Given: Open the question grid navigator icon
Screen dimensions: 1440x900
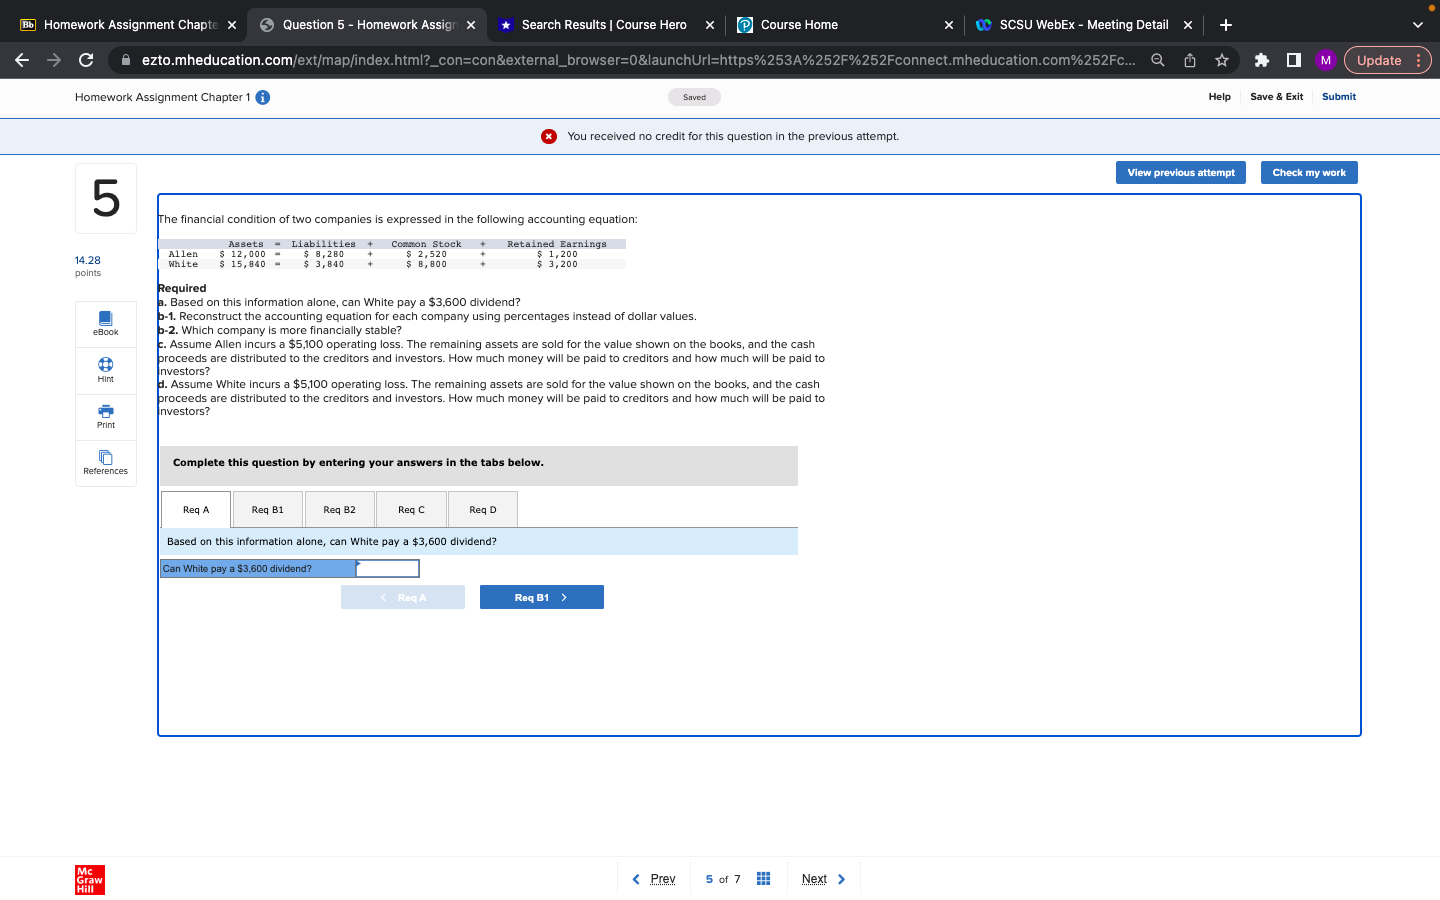Looking at the screenshot, I should pyautogui.click(x=763, y=878).
